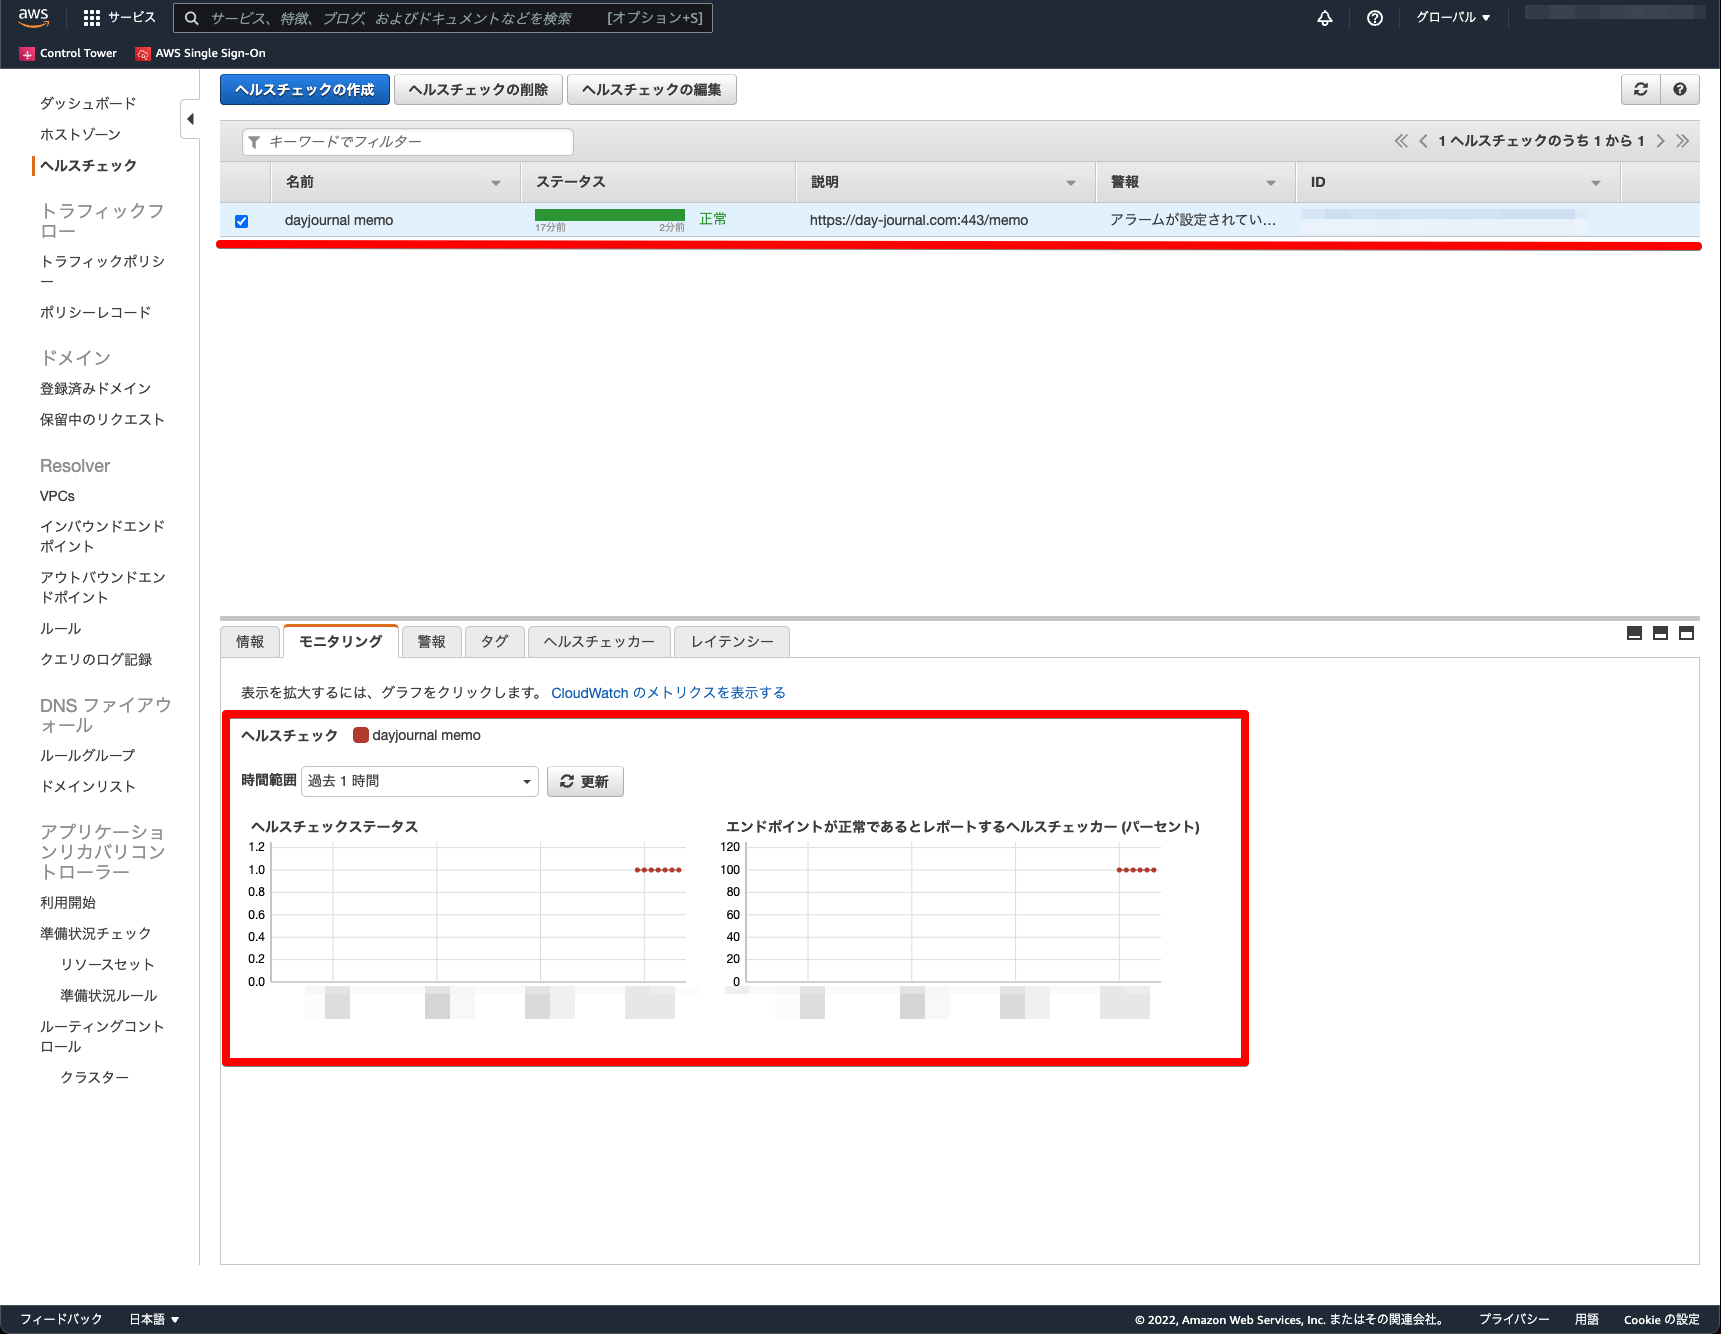This screenshot has width=1721, height=1334.
Task: Click the green status history bar
Action: click(610, 215)
